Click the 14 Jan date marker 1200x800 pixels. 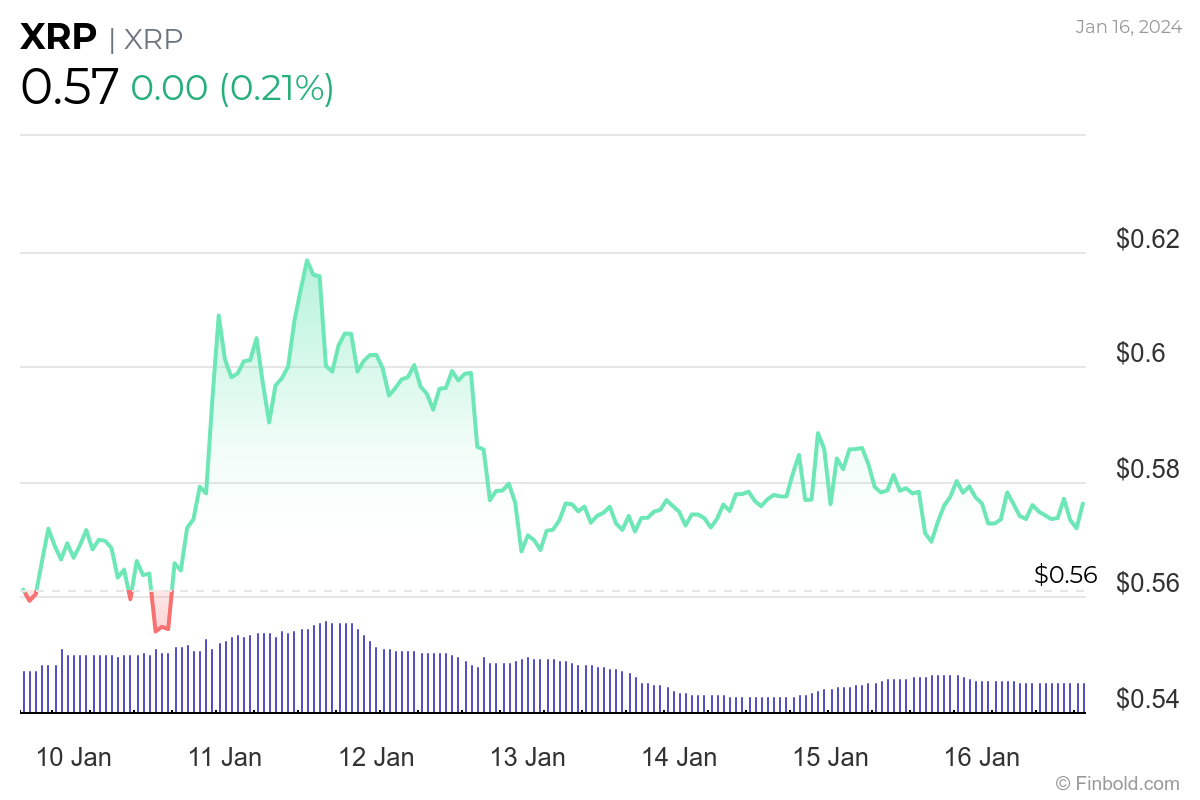680,758
